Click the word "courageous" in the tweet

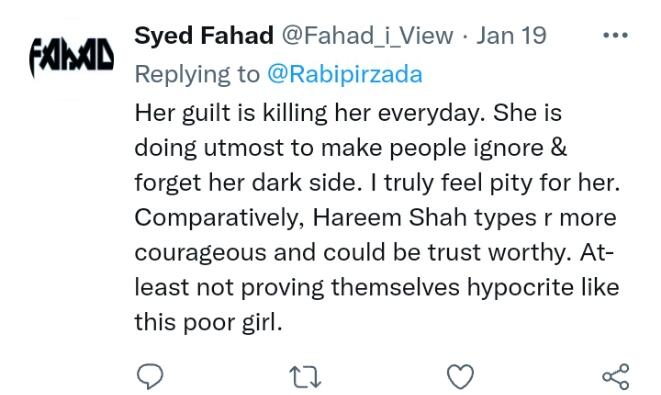pos(201,253)
